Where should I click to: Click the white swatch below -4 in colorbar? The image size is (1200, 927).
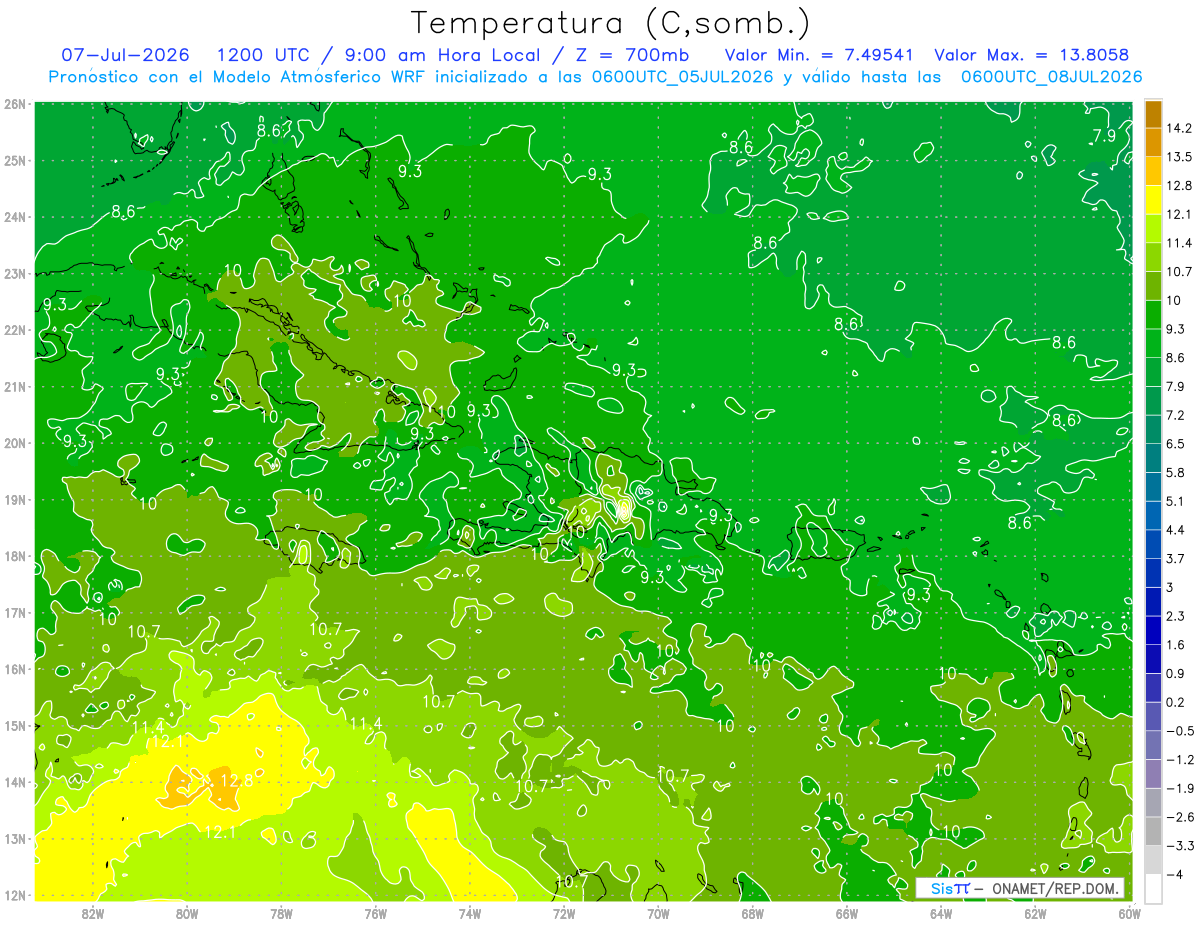click(1153, 888)
